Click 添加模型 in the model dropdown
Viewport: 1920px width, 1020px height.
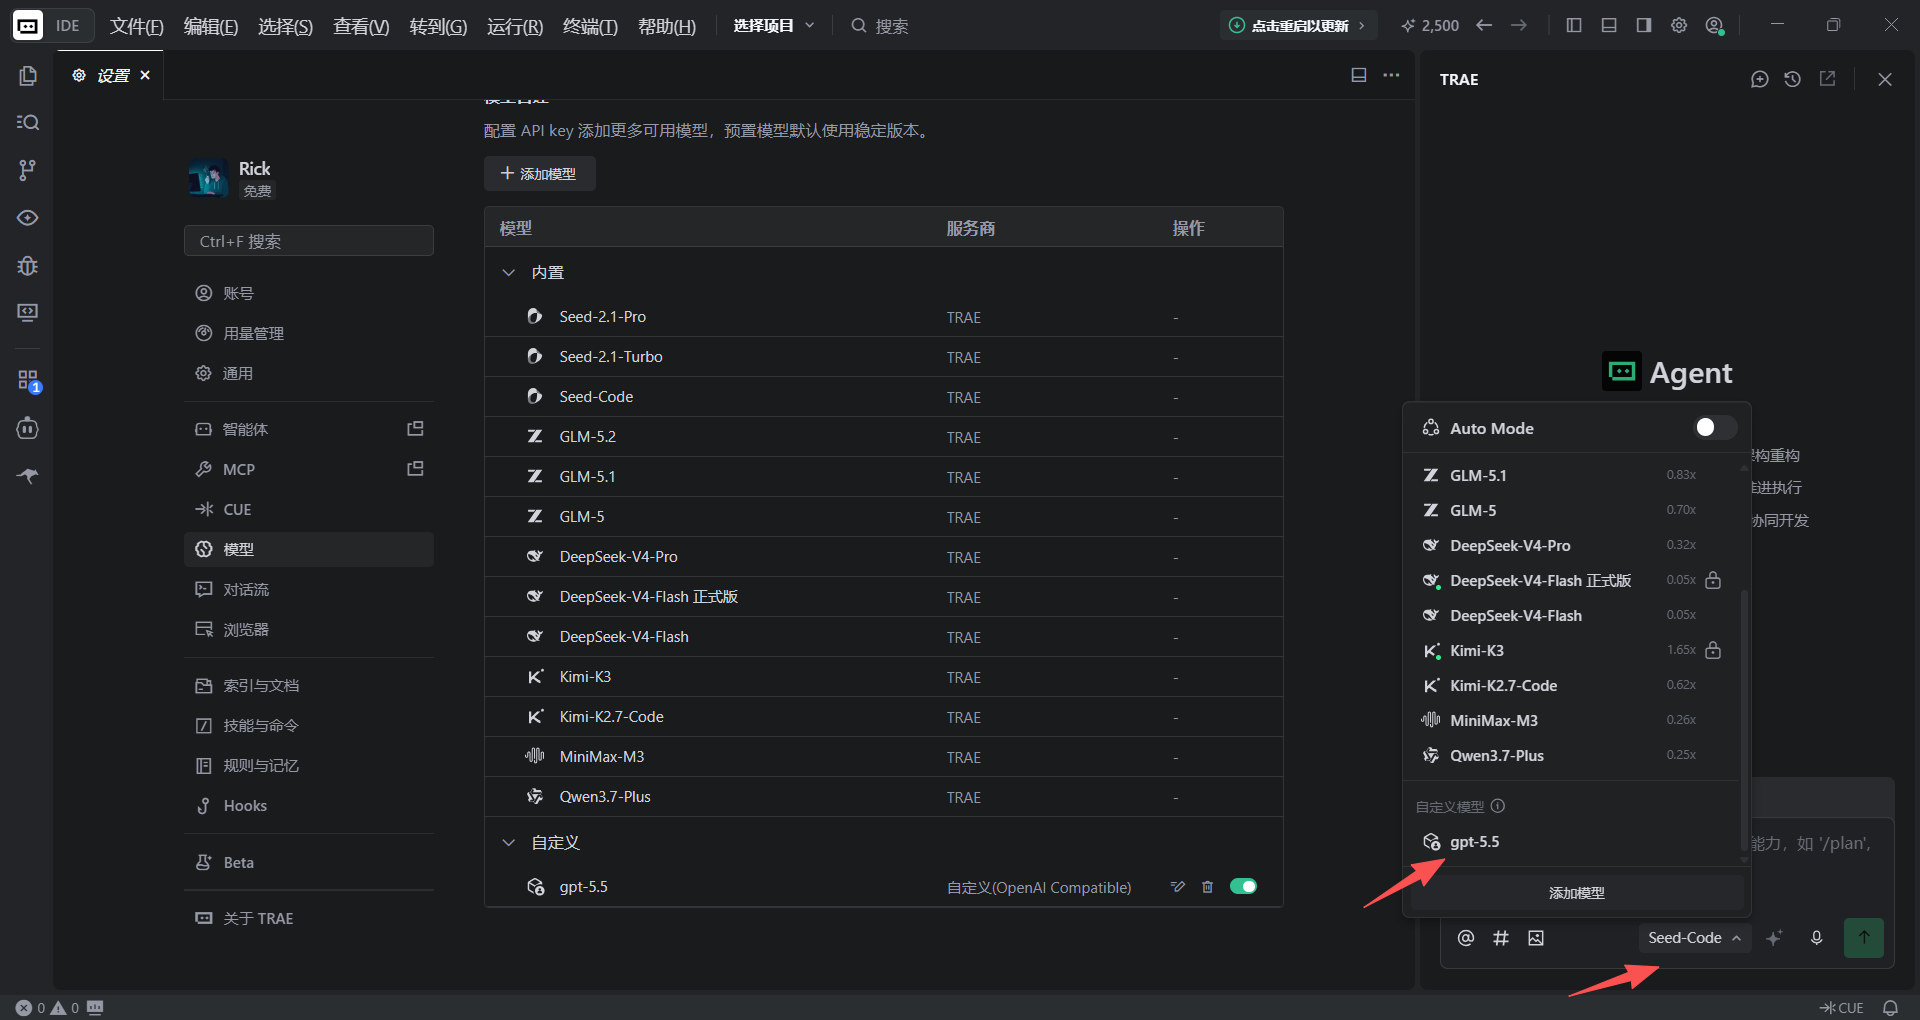pos(1577,893)
